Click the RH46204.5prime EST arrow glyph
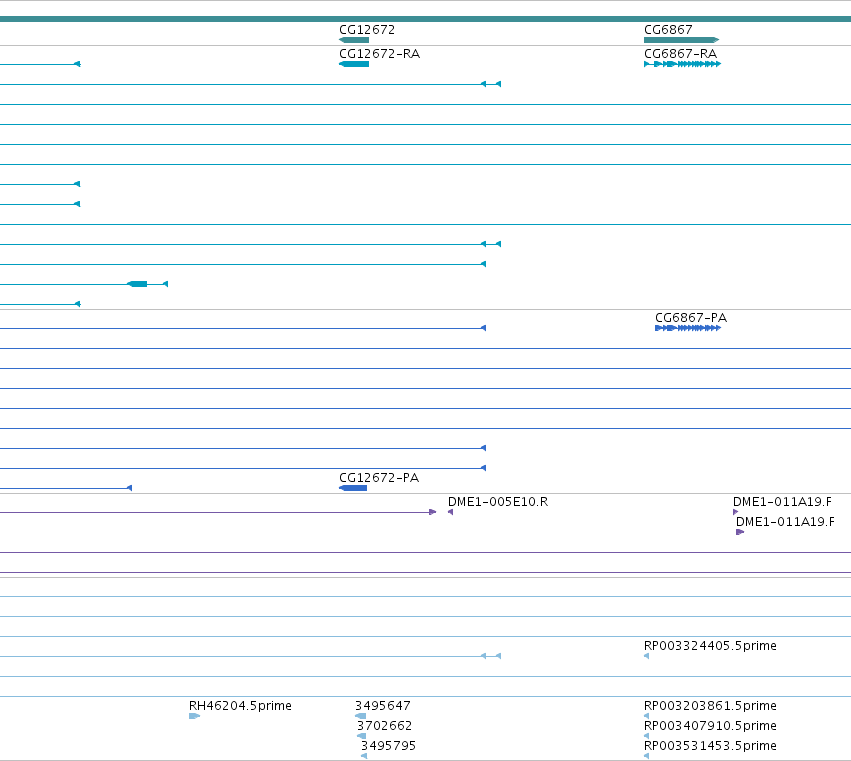Screen dimensions: 851x761 194,716
